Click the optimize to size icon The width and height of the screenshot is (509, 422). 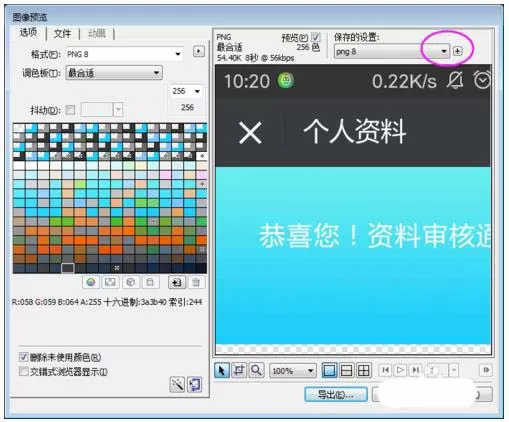[x=195, y=385]
